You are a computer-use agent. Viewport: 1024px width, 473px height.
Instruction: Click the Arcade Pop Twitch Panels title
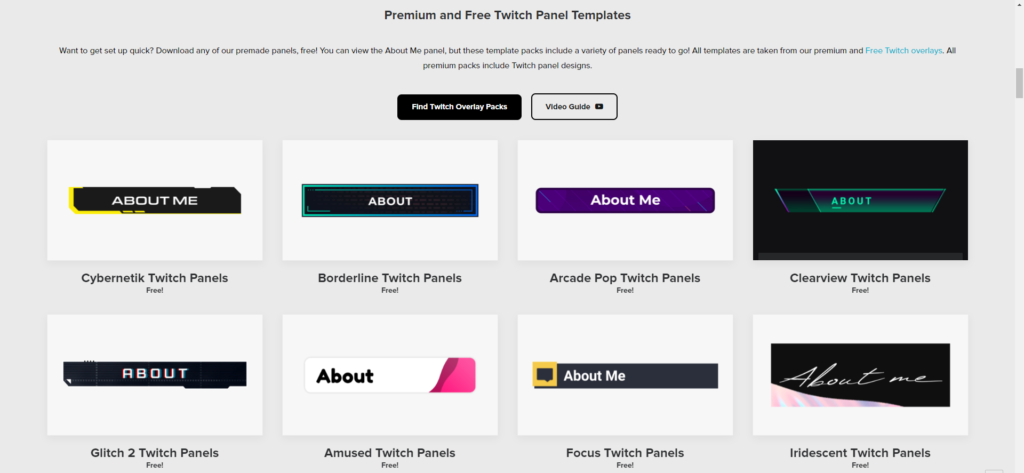click(625, 278)
